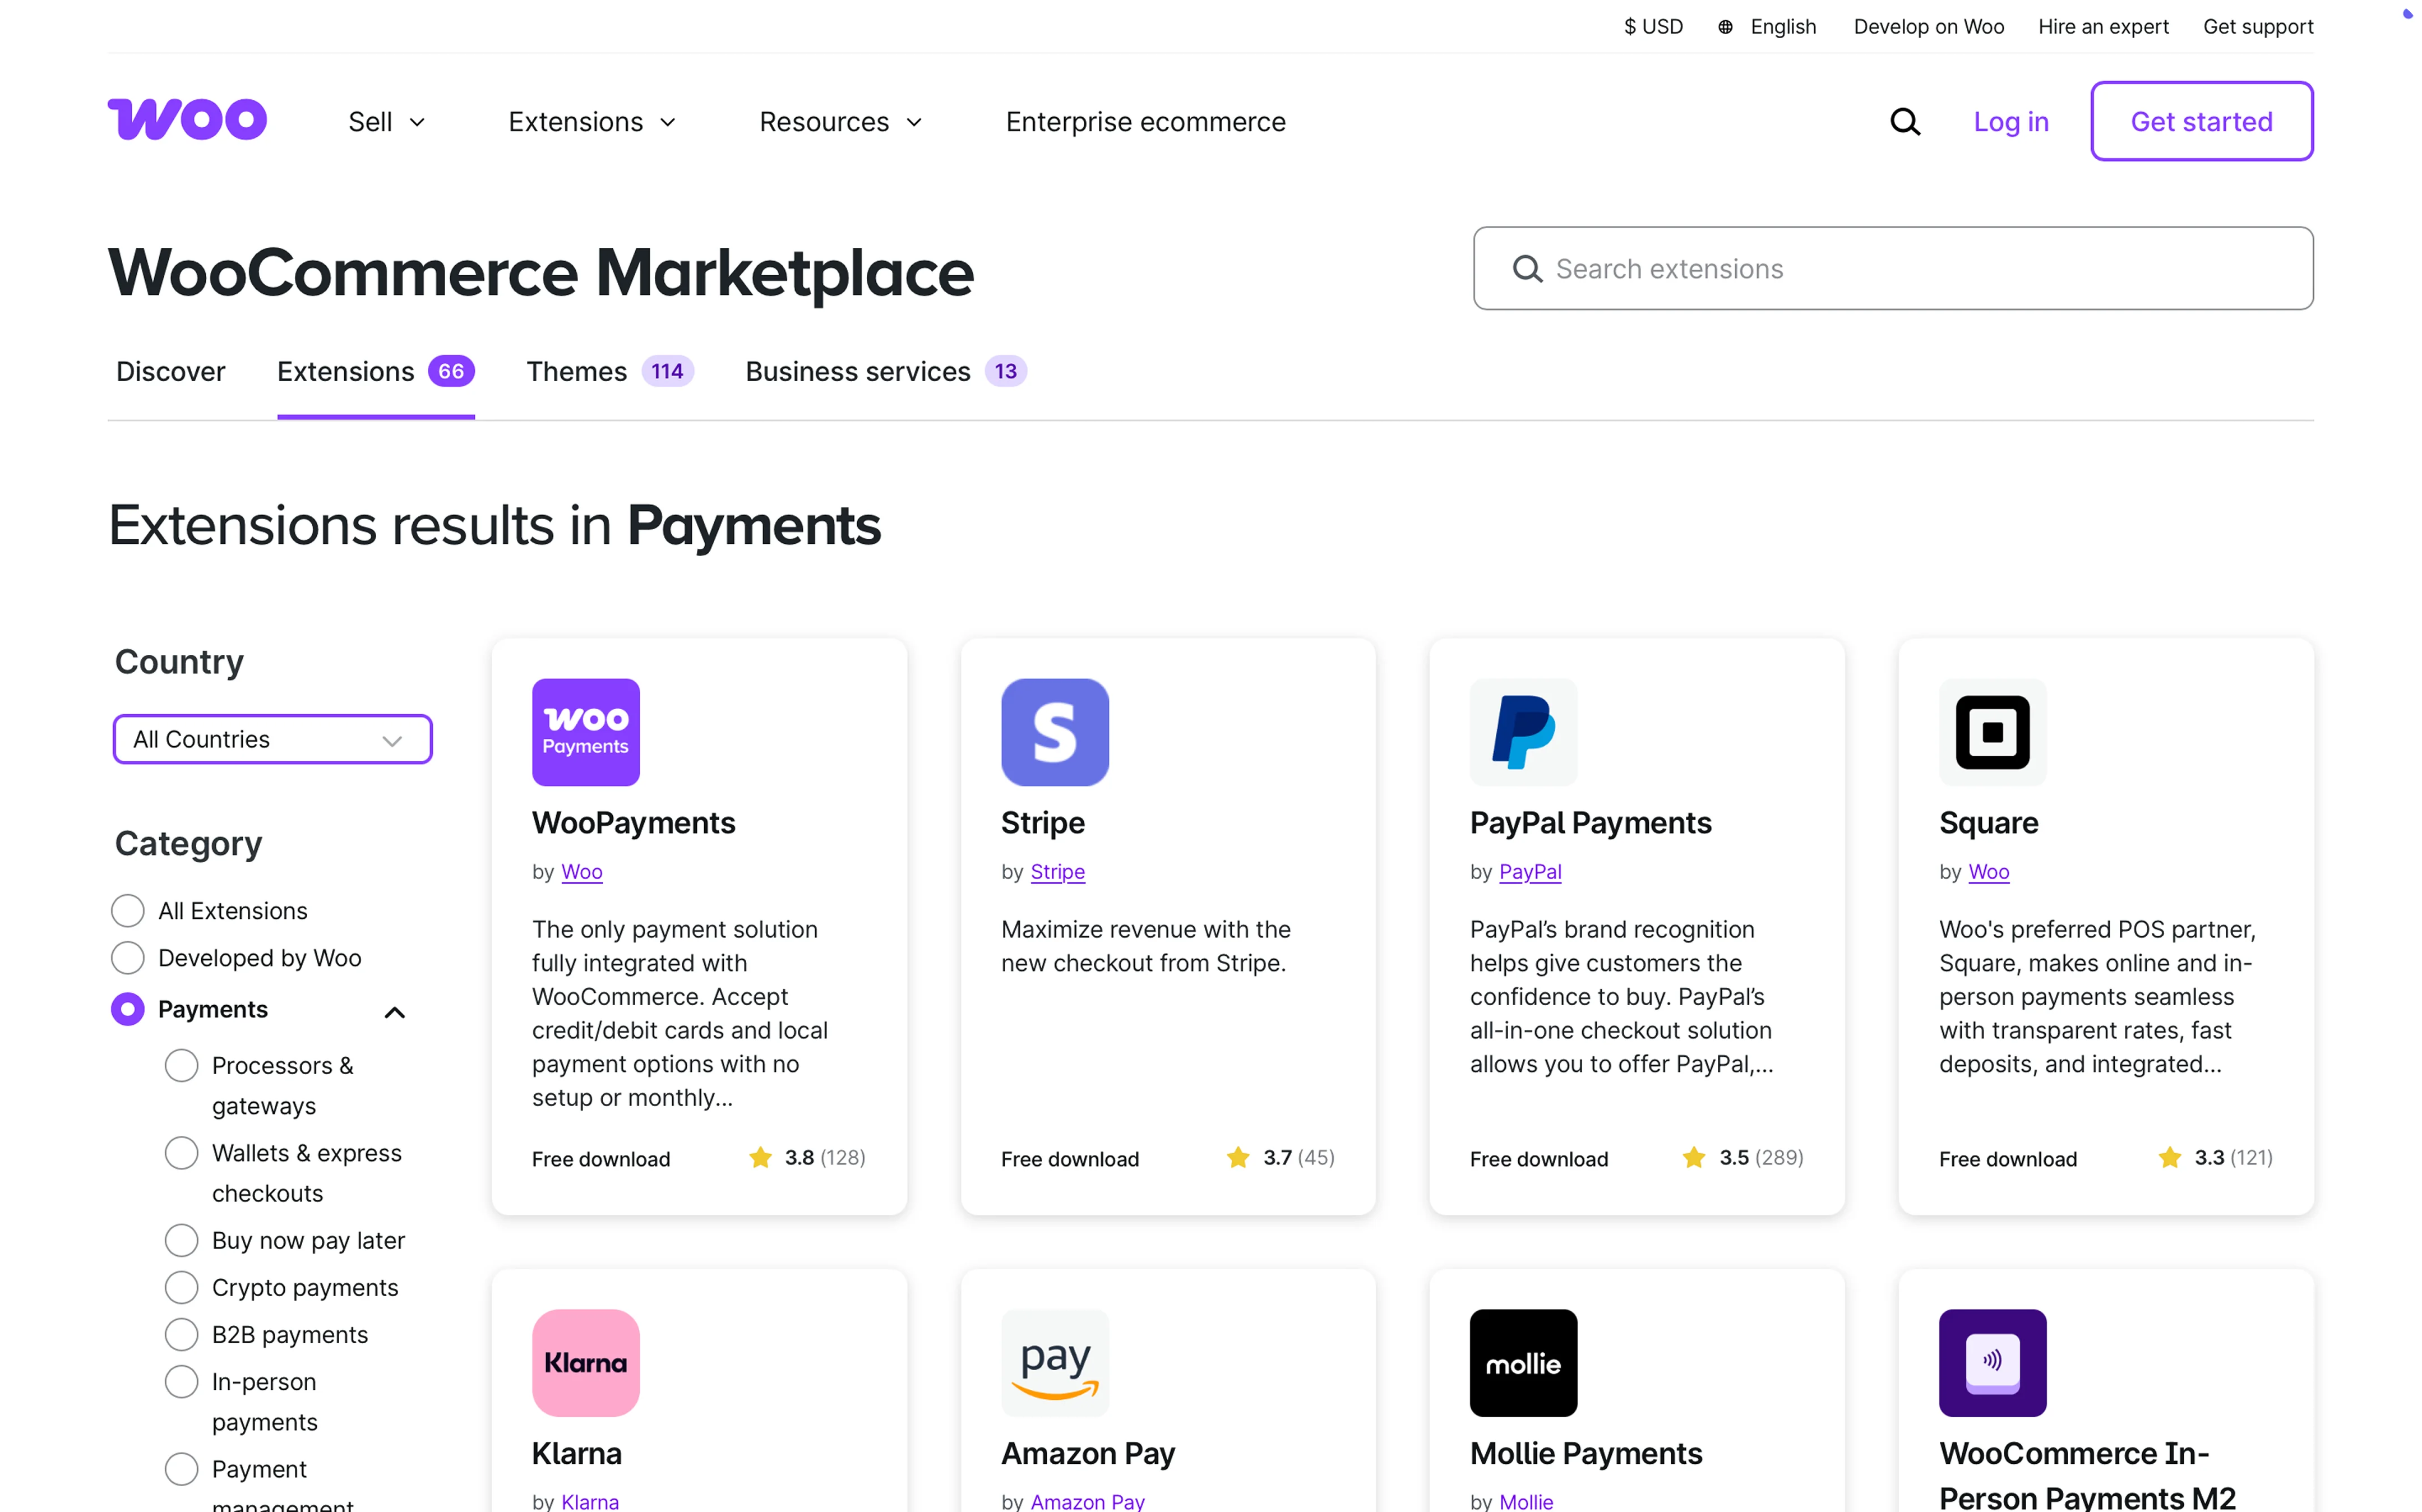Open the Klarna card title
Viewport: 2422px width, 1512px height.
pyautogui.click(x=576, y=1453)
